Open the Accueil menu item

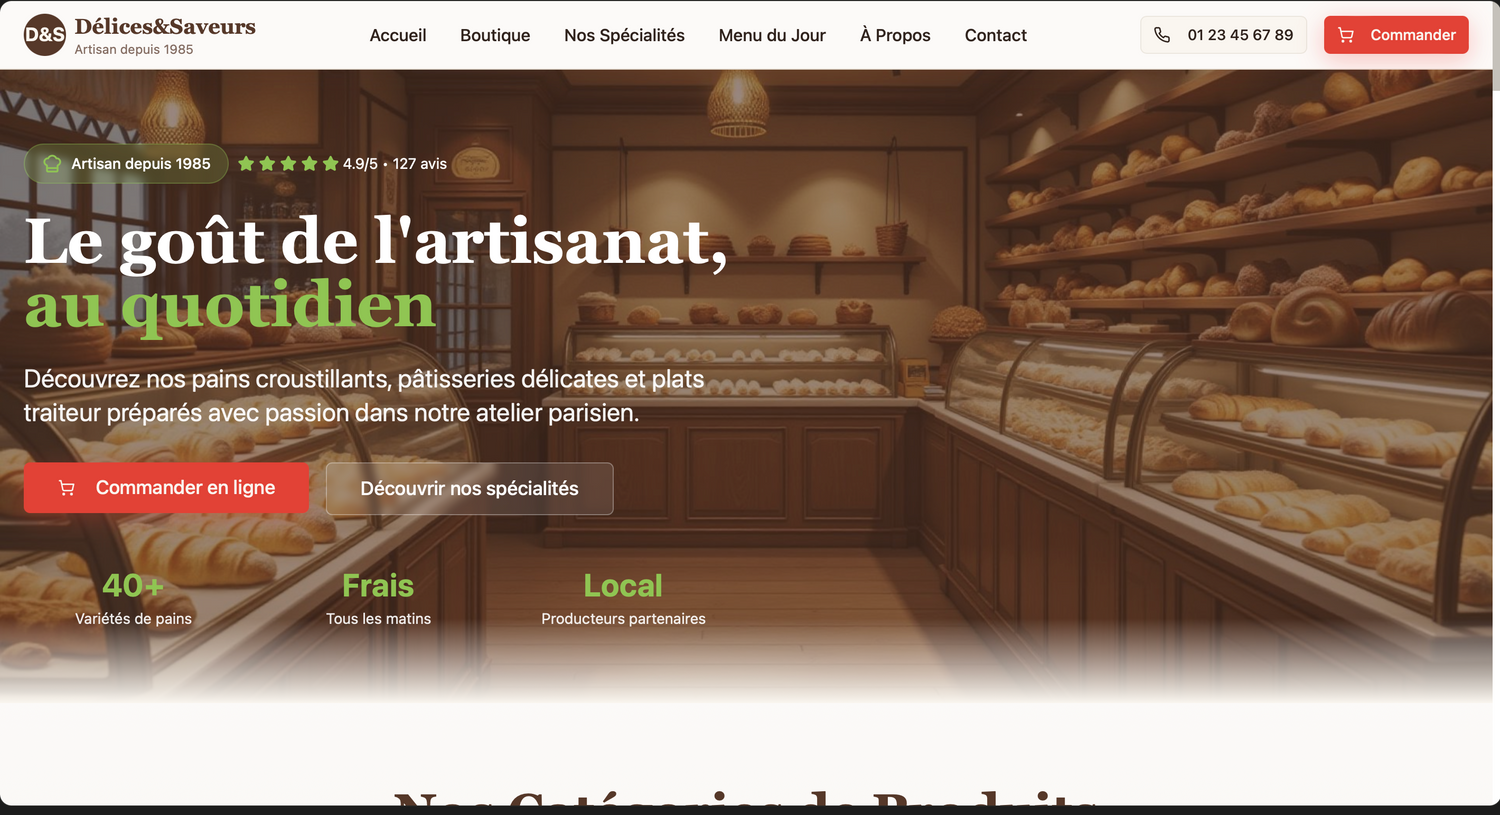point(398,35)
